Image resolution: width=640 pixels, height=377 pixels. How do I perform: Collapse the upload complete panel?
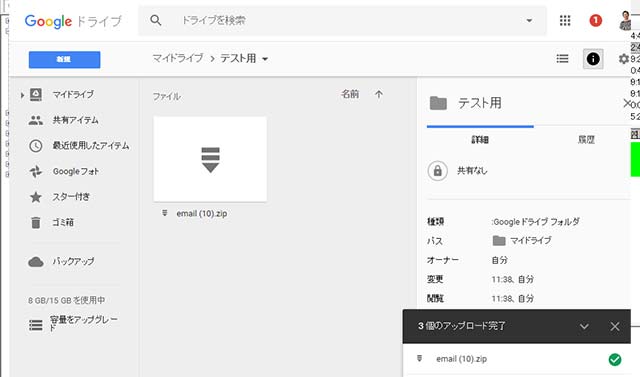click(x=584, y=326)
